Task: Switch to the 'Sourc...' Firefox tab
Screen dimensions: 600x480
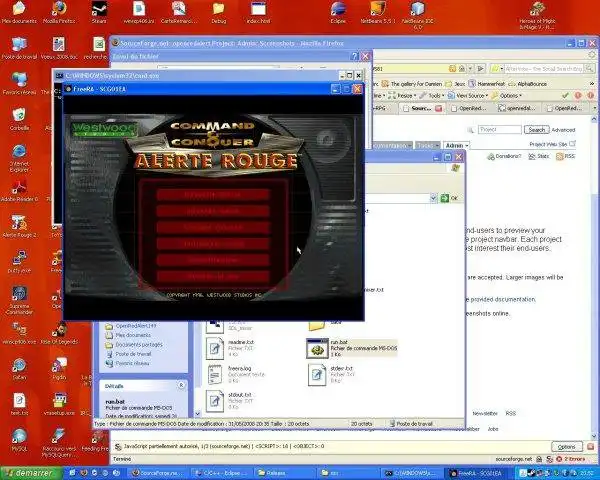Action: click(x=422, y=109)
